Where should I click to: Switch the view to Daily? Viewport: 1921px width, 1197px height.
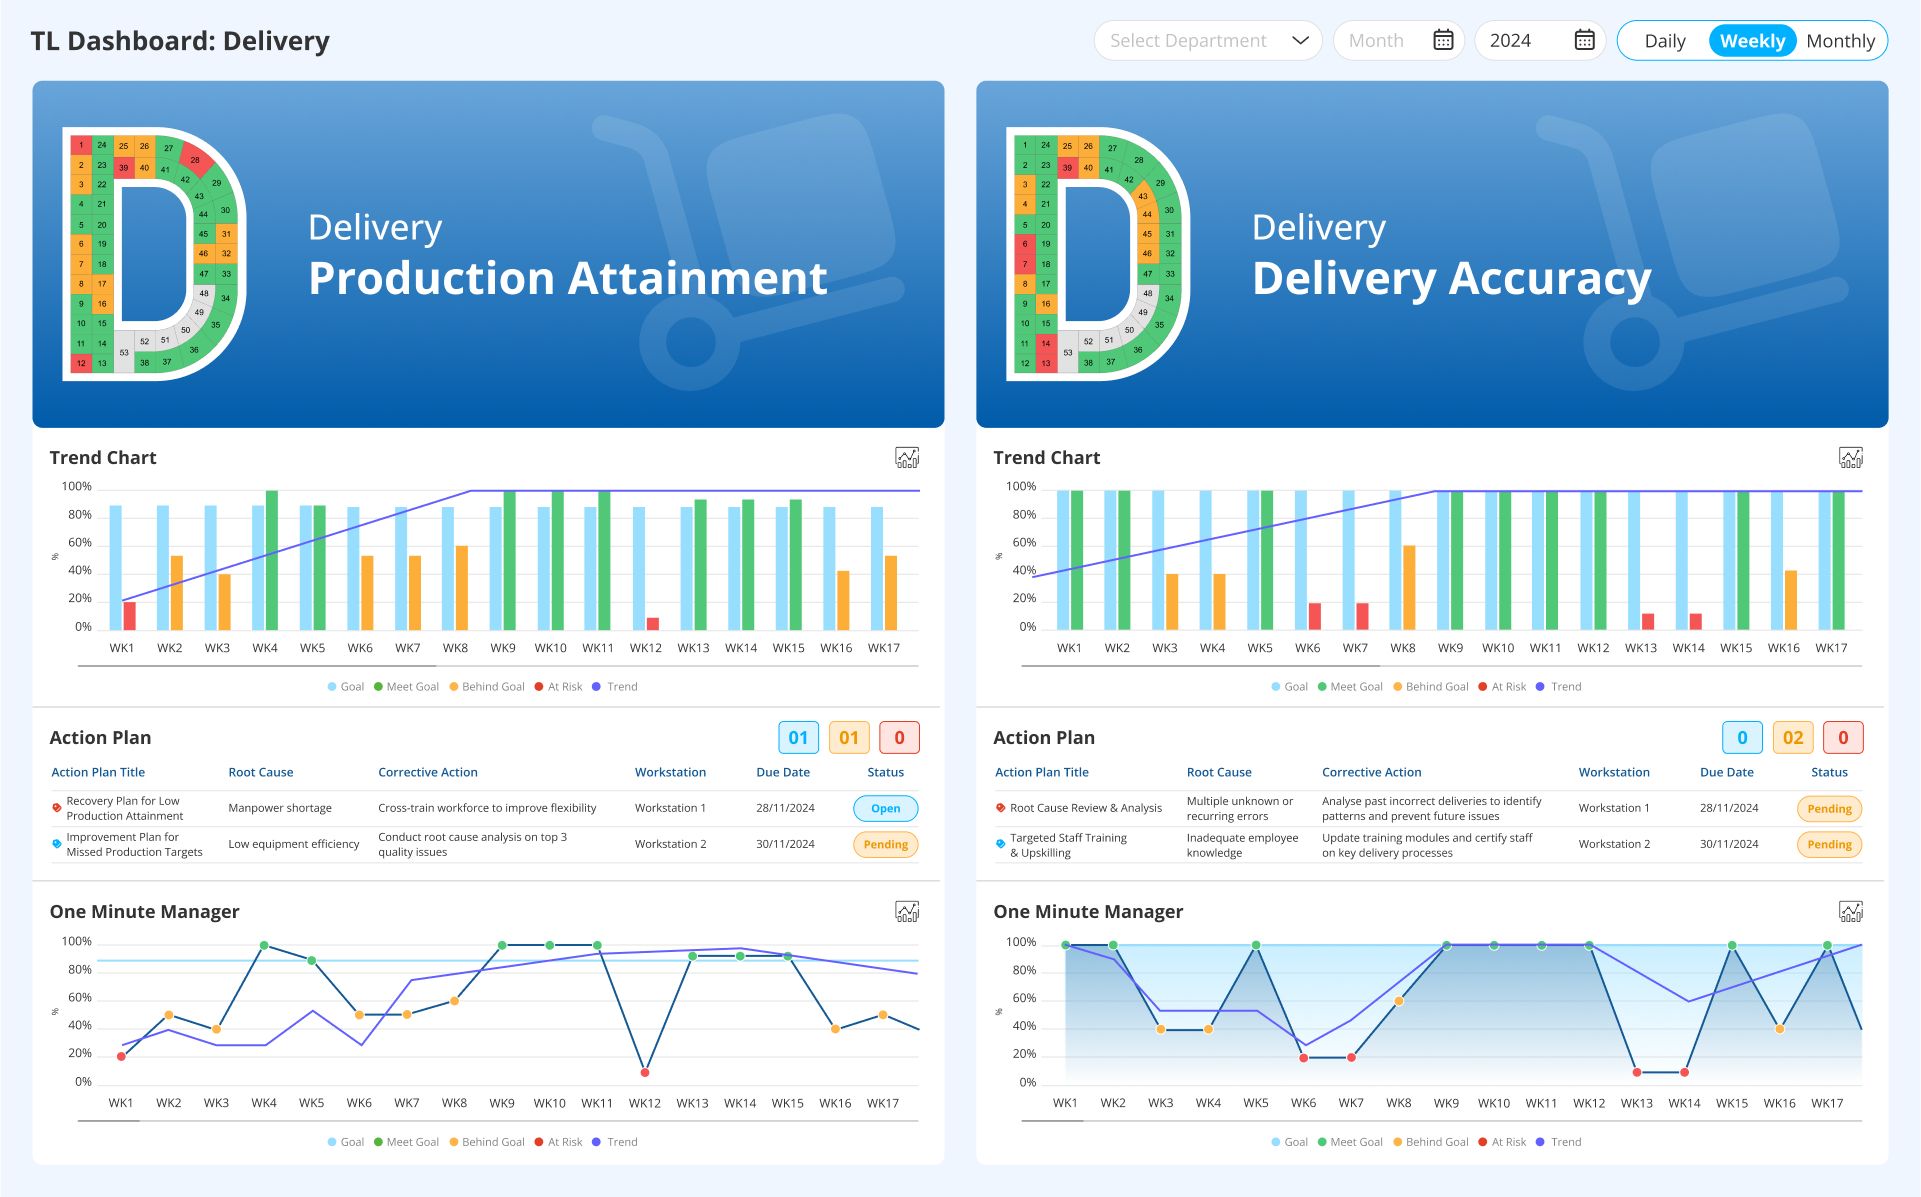pyautogui.click(x=1664, y=41)
